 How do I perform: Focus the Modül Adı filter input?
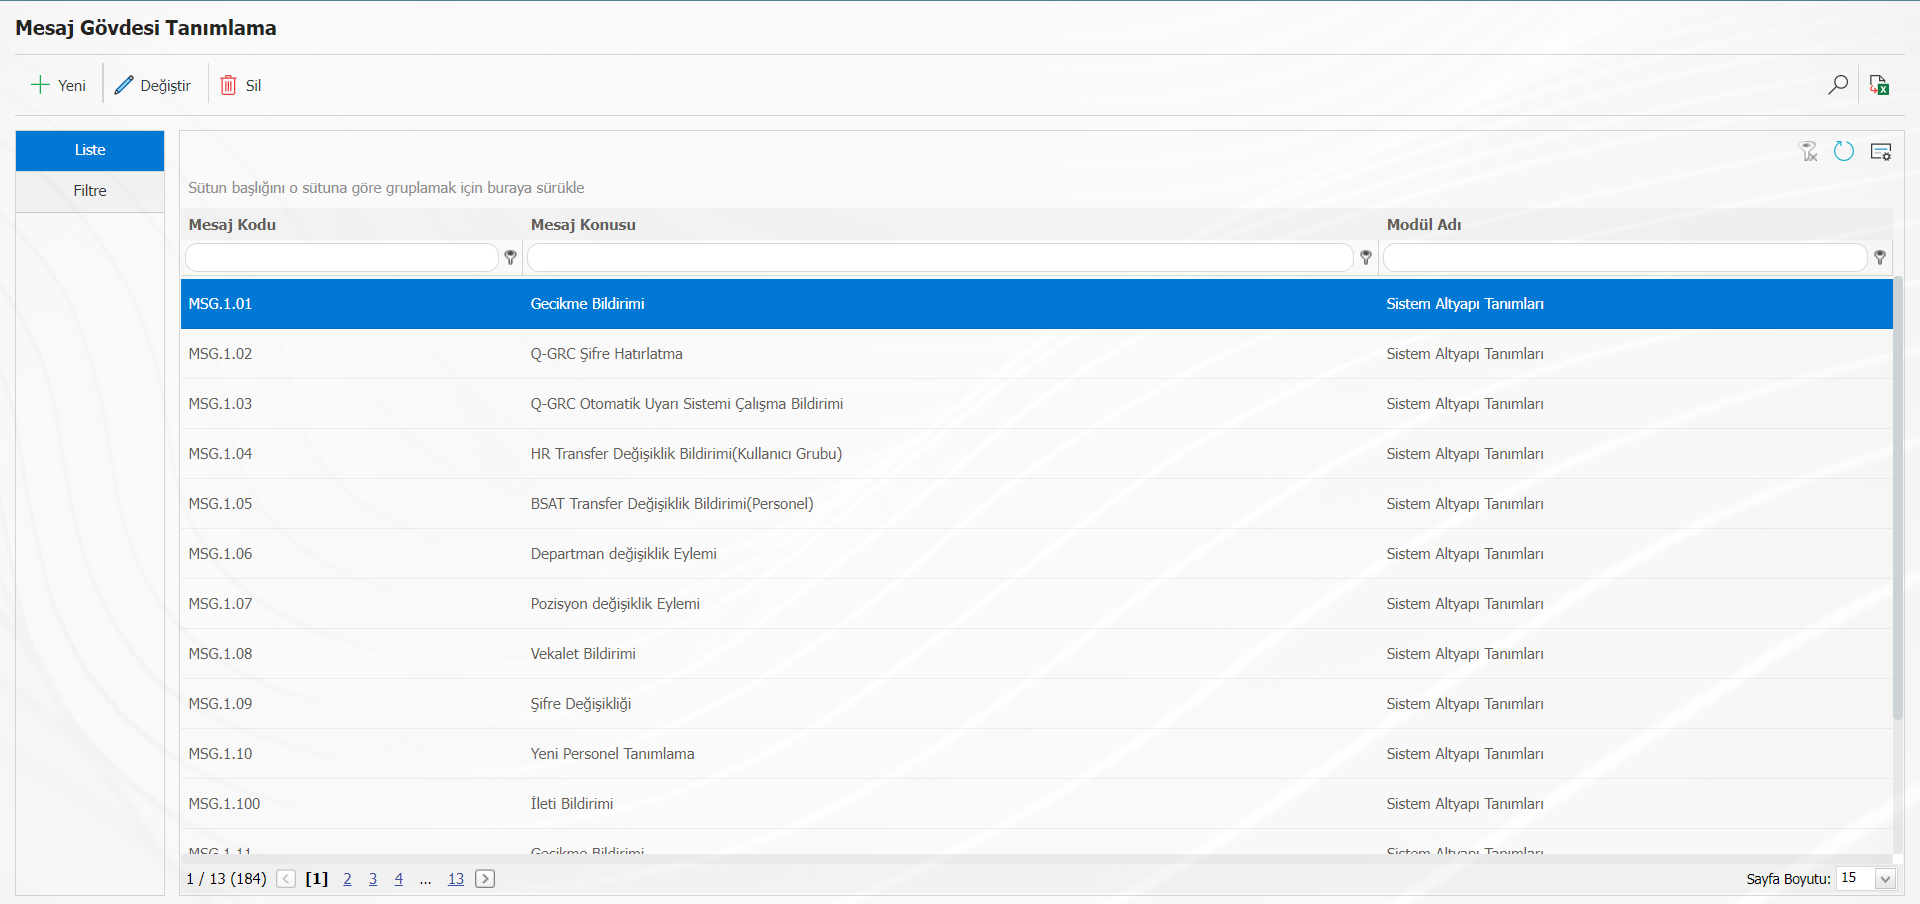tap(1625, 258)
